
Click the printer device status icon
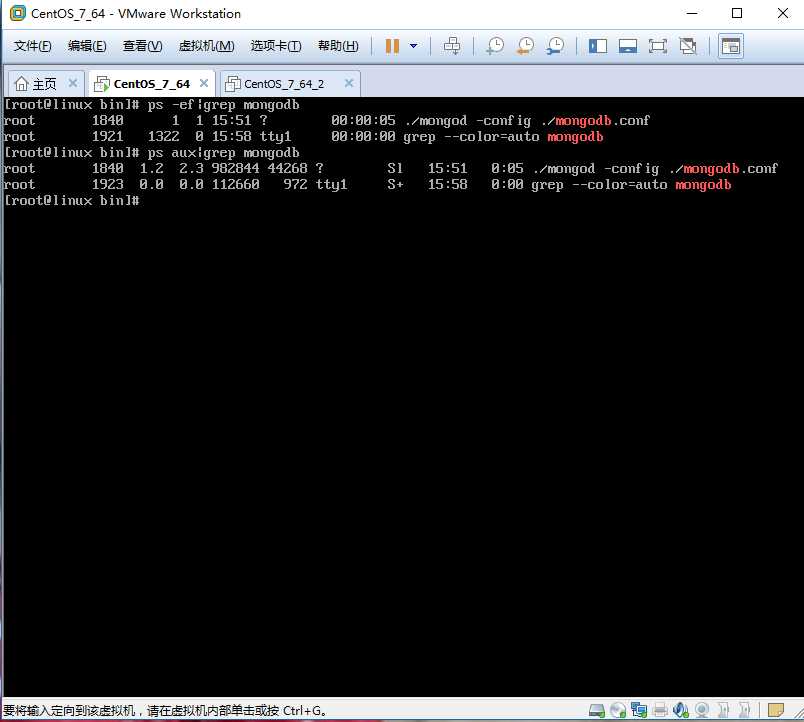(x=660, y=710)
